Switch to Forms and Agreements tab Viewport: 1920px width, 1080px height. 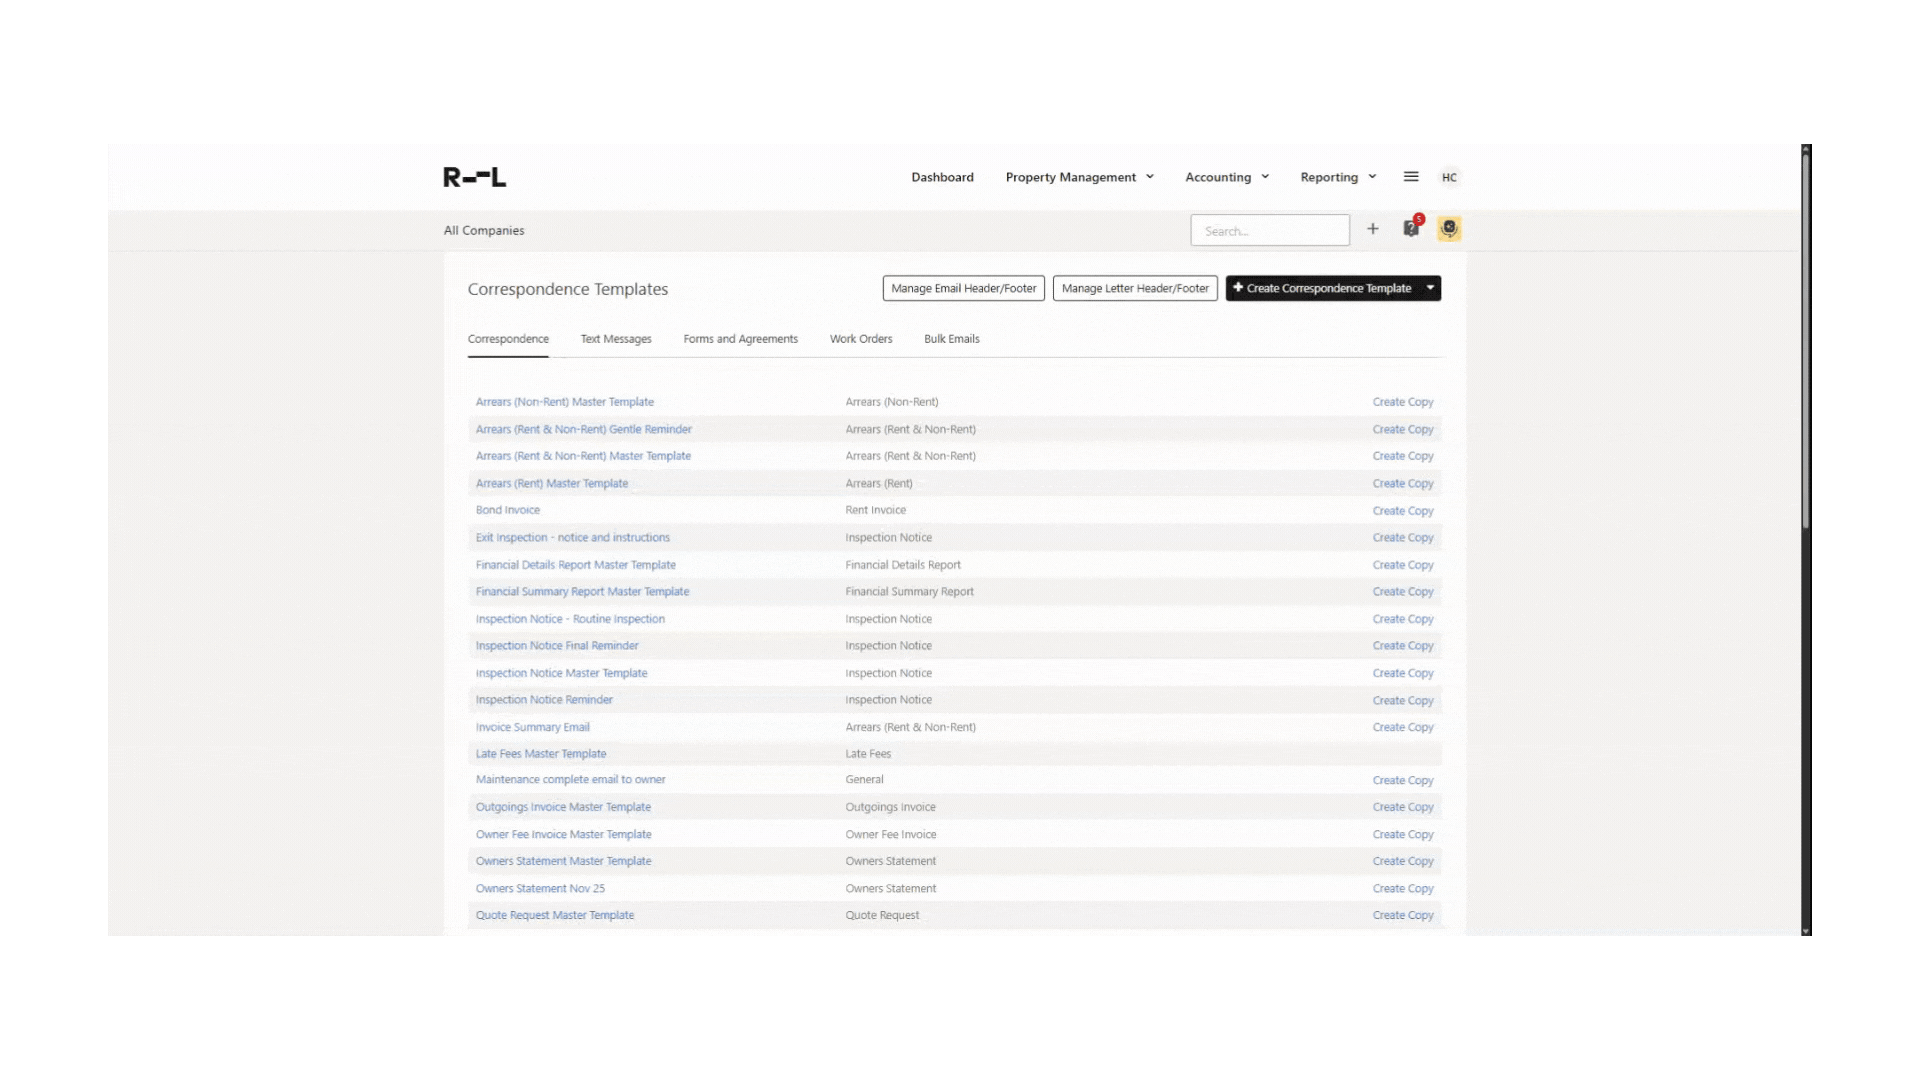coord(740,339)
